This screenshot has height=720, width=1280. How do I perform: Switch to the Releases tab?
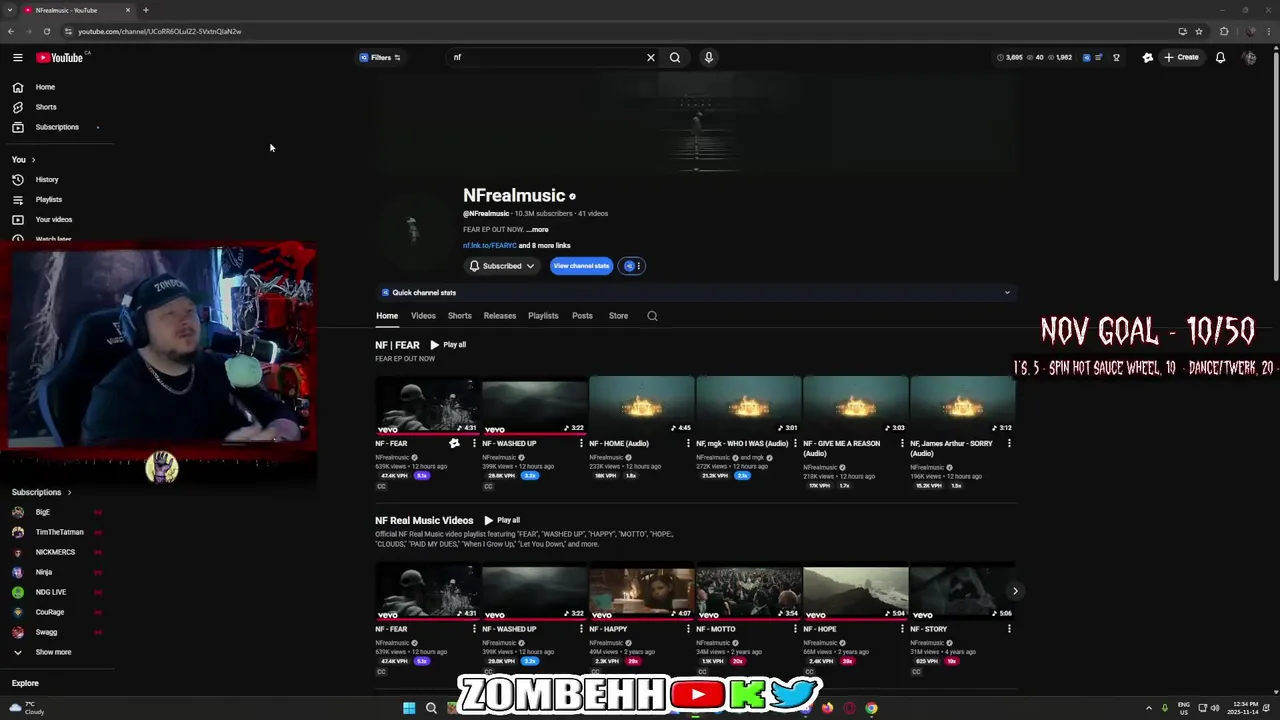(x=500, y=316)
